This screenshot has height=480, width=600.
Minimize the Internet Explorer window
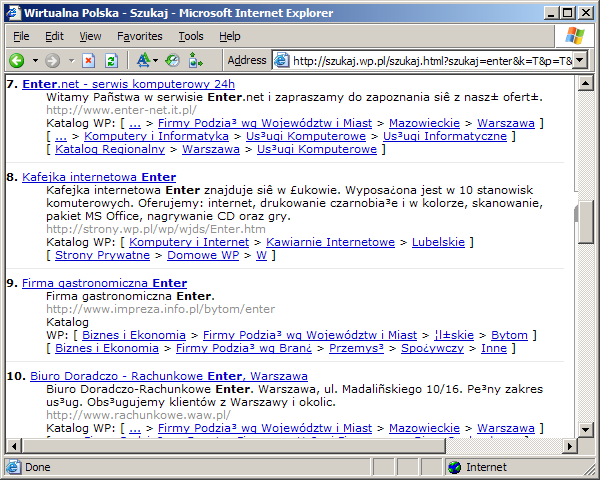click(551, 13)
